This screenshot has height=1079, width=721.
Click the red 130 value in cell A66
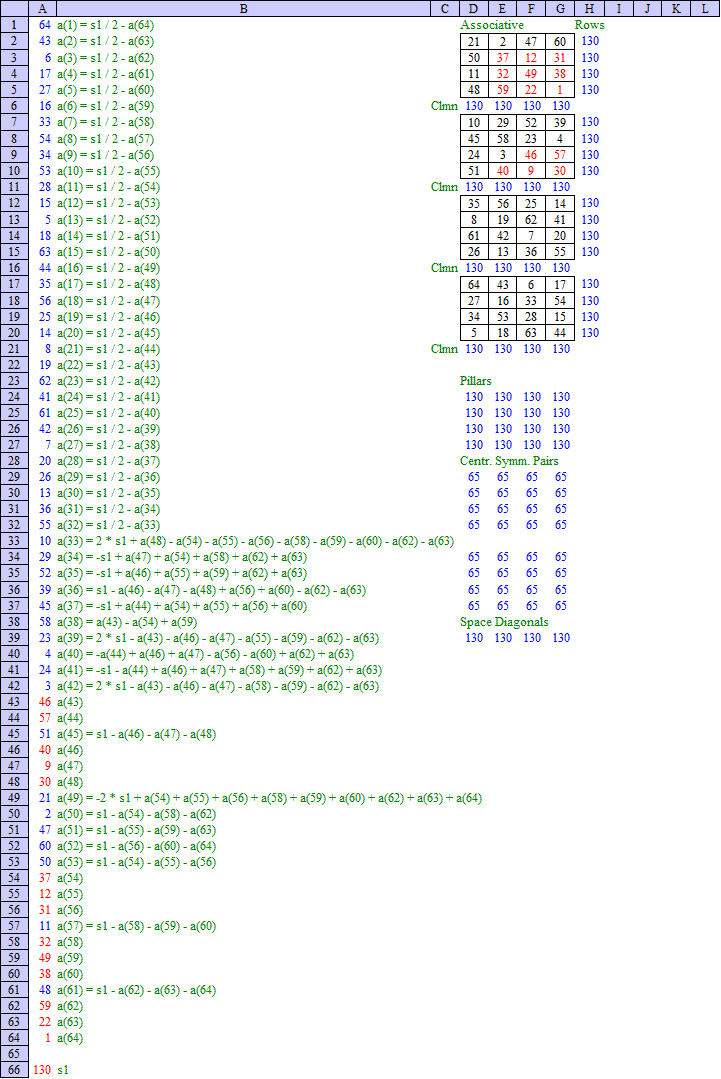tap(42, 1070)
